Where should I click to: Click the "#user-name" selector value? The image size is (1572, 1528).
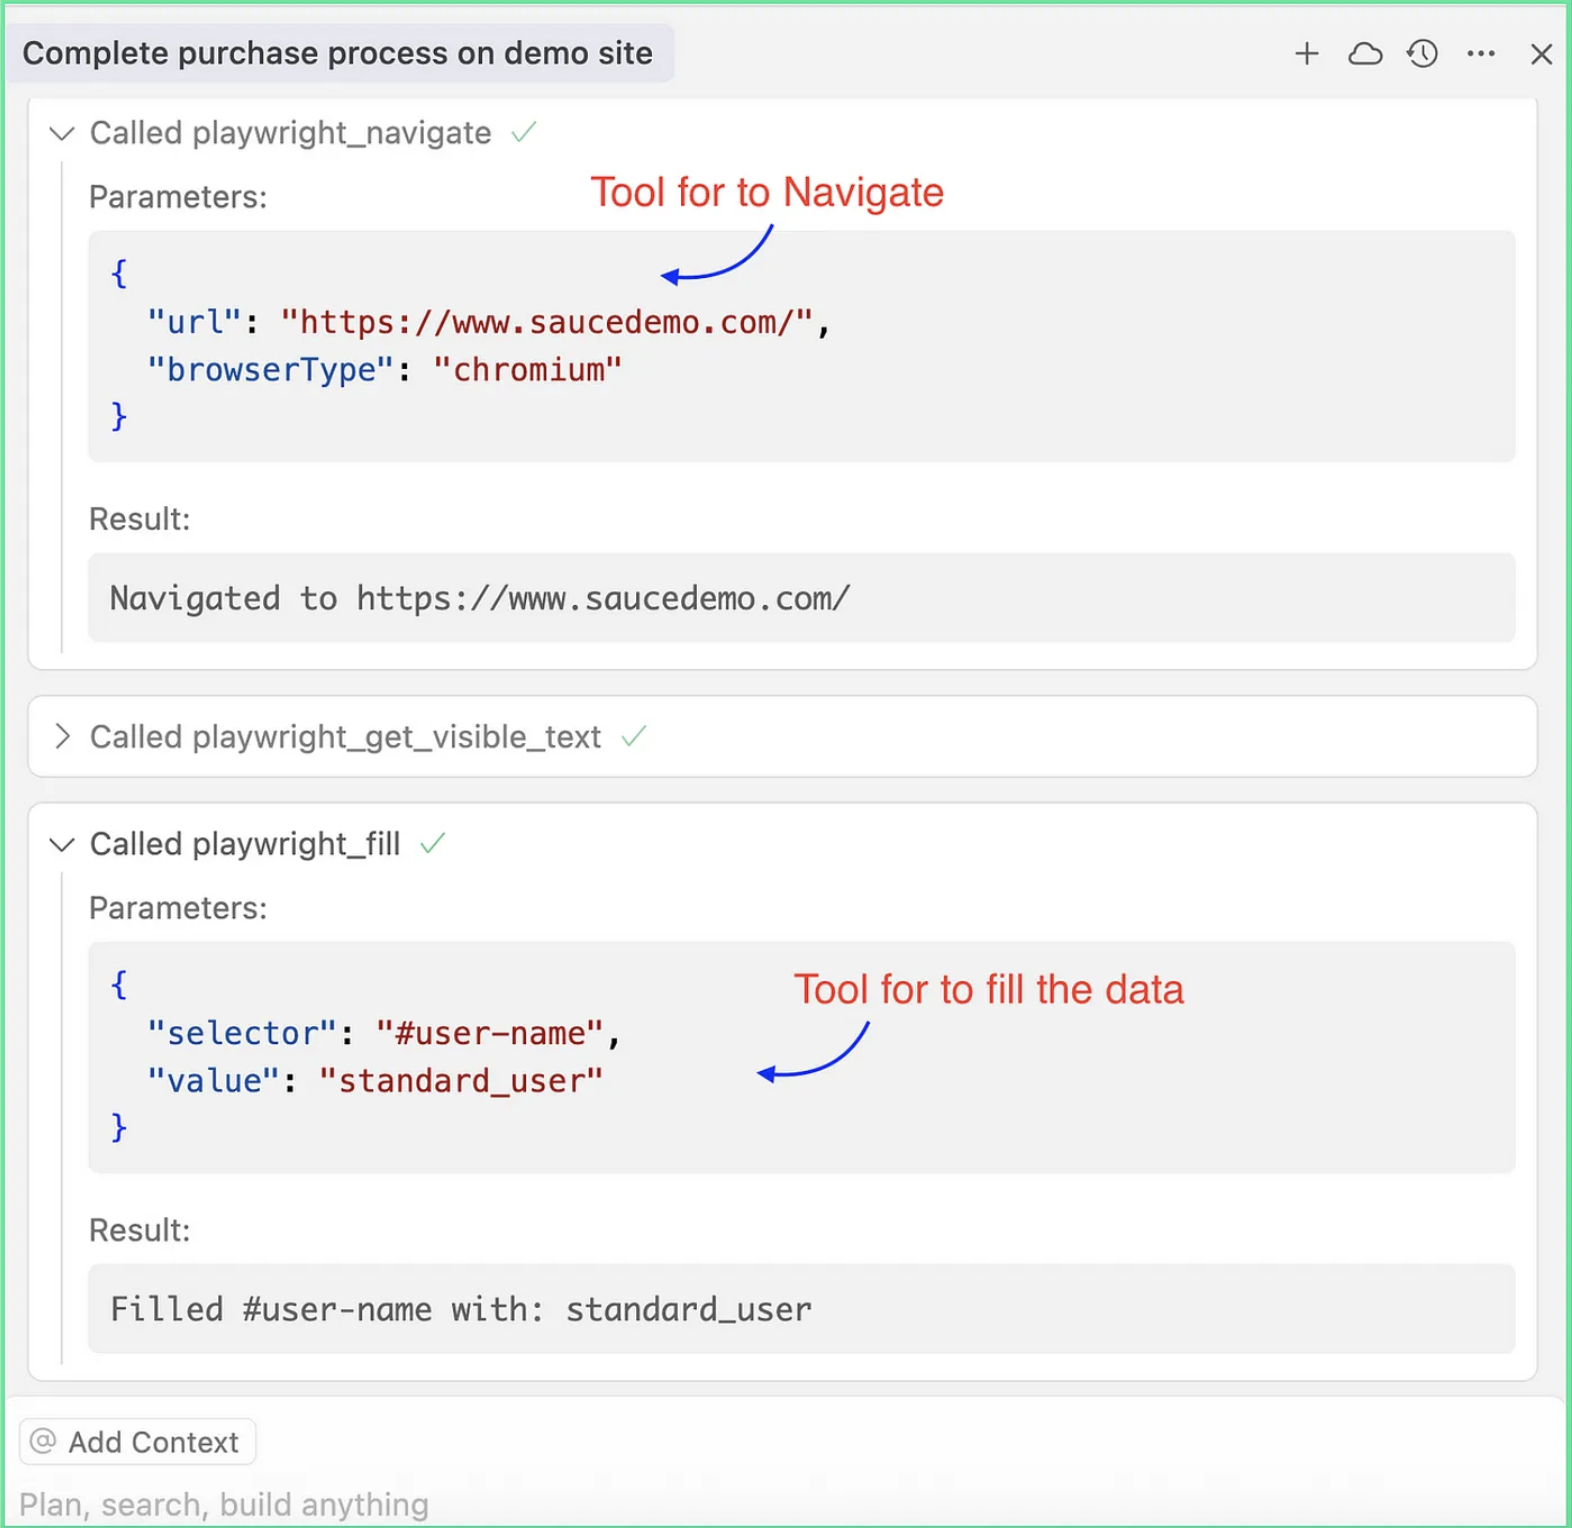point(489,1033)
